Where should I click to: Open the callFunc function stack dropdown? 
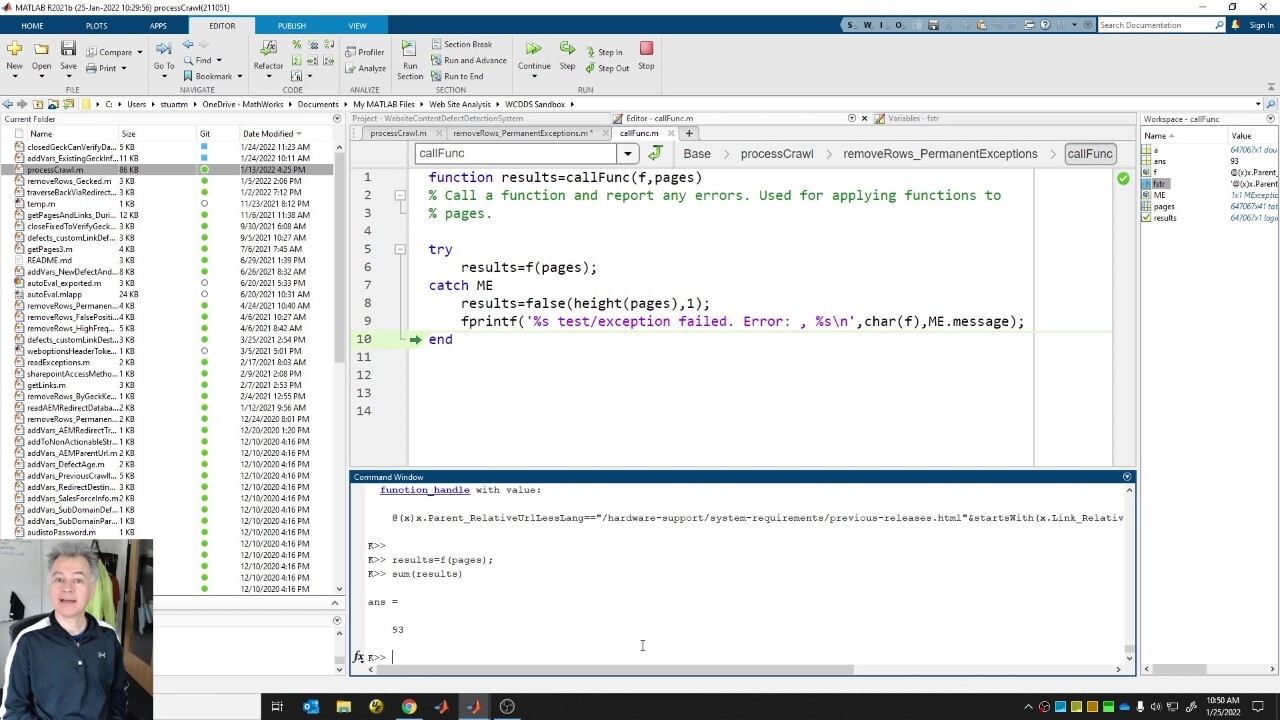627,154
